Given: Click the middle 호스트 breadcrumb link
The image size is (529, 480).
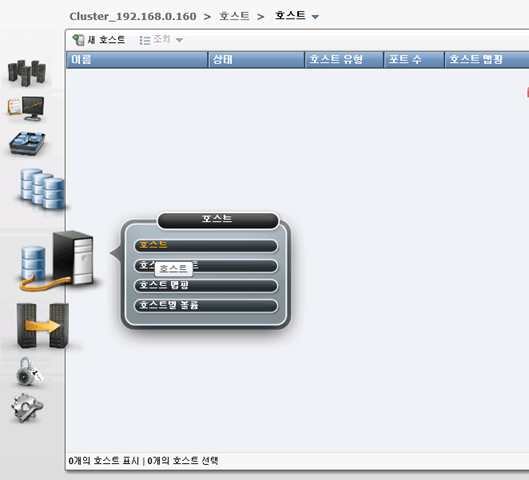Looking at the screenshot, I should pos(234,16).
